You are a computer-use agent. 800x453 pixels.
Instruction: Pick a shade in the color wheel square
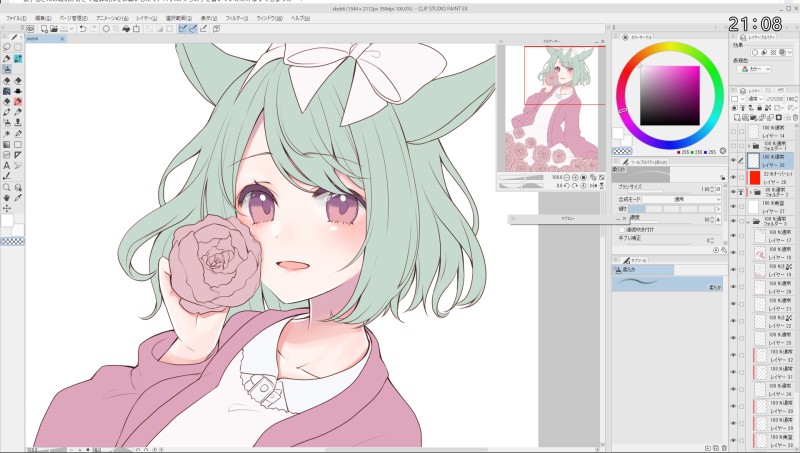pyautogui.click(x=669, y=95)
